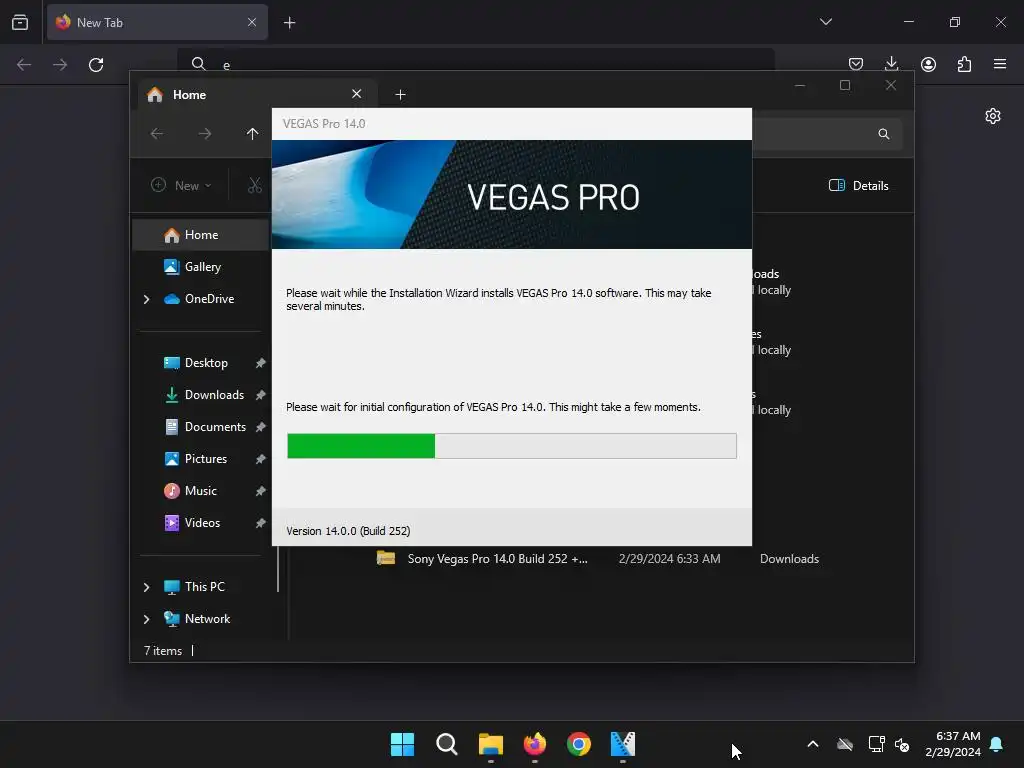Open the New dropdown in File Explorer
This screenshot has width=1024, height=768.
click(182, 185)
